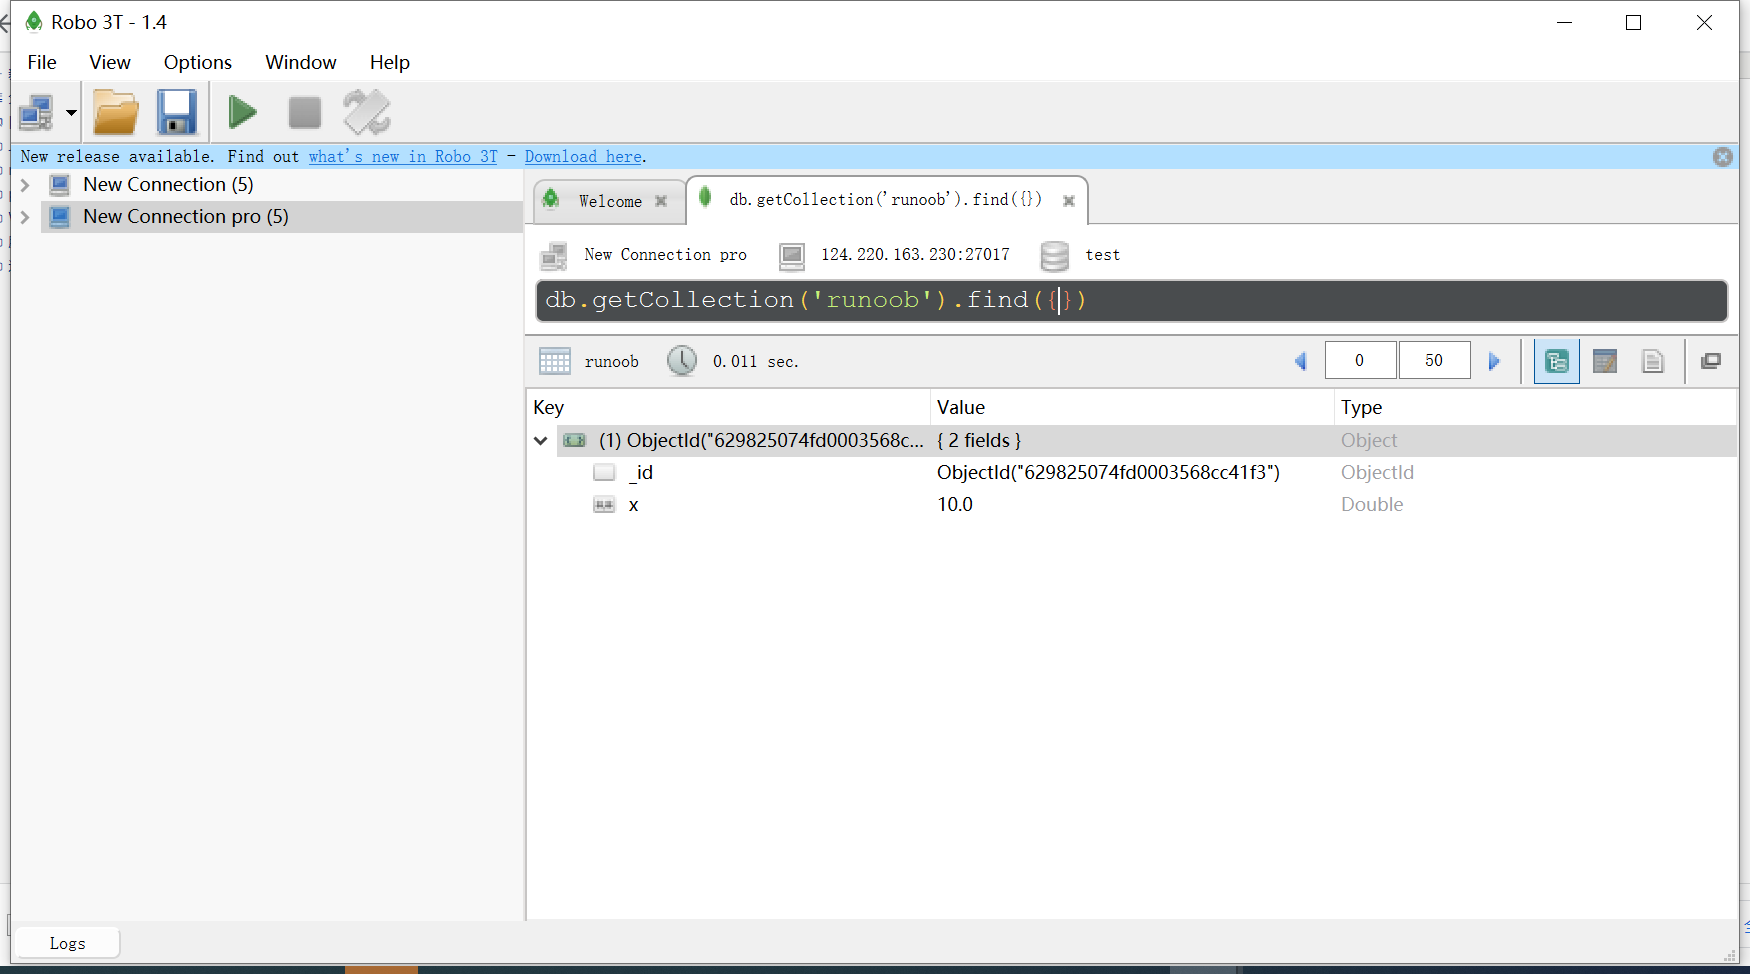
Task: Expand the New Connection pro (5) node
Action: [x=25, y=217]
